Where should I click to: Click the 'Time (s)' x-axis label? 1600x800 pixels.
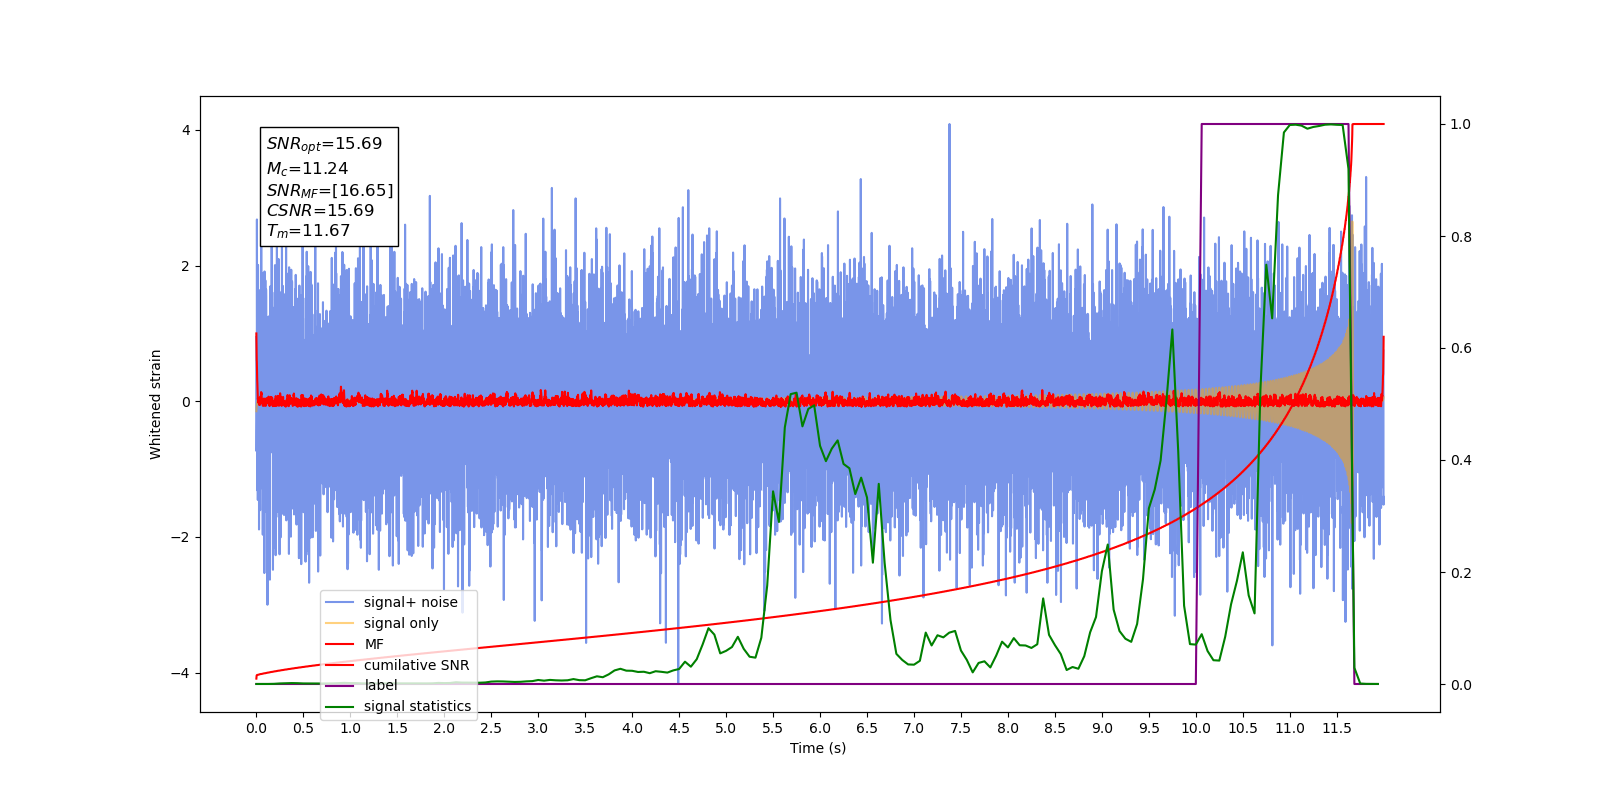[x=818, y=748]
